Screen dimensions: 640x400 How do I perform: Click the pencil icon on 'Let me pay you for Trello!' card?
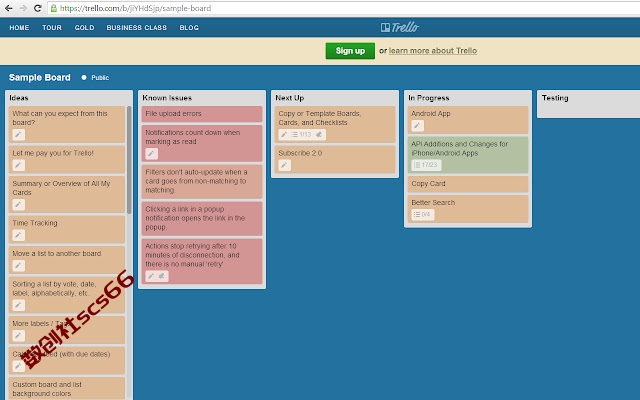pyautogui.click(x=18, y=165)
